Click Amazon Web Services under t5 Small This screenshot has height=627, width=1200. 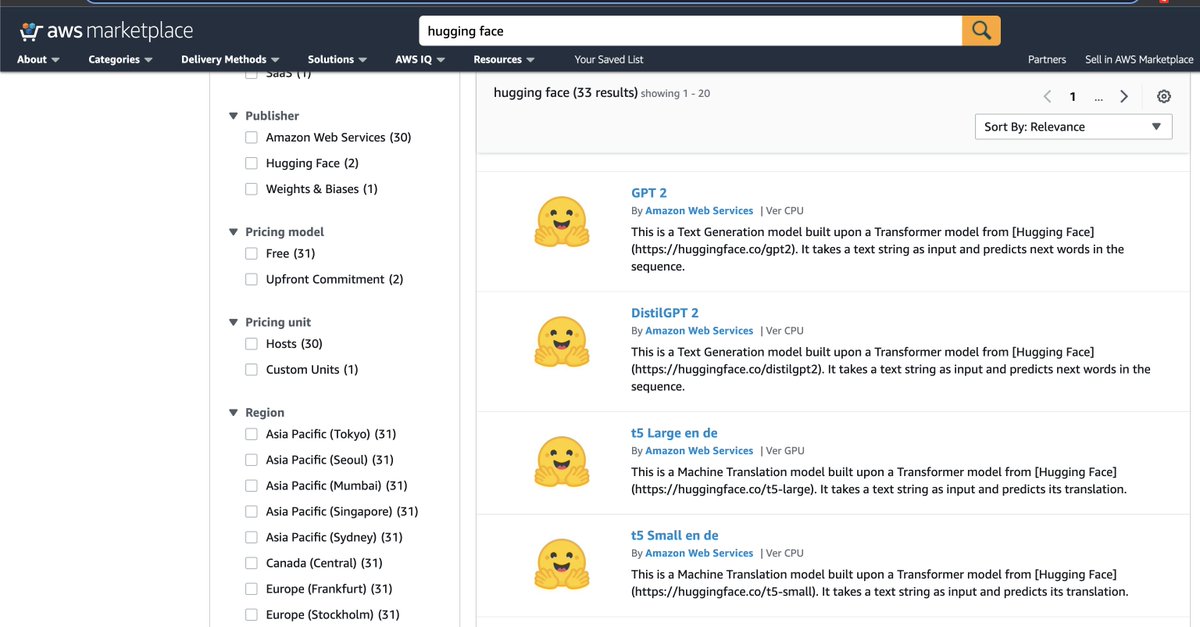(x=699, y=553)
